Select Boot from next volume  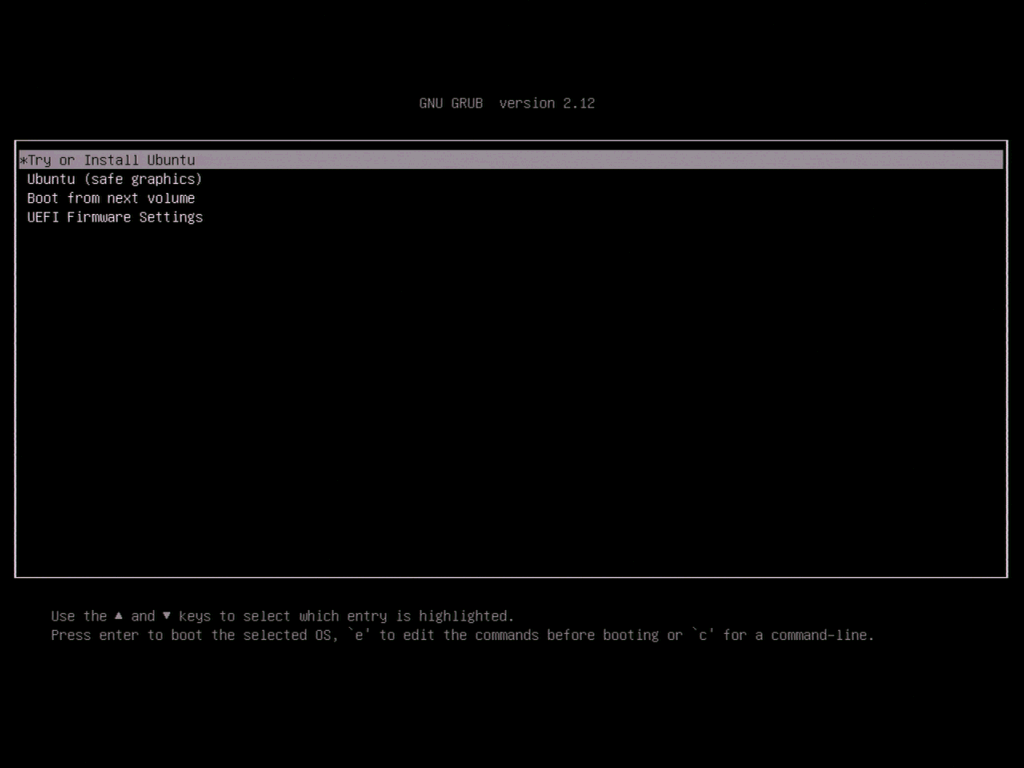[x=111, y=198]
